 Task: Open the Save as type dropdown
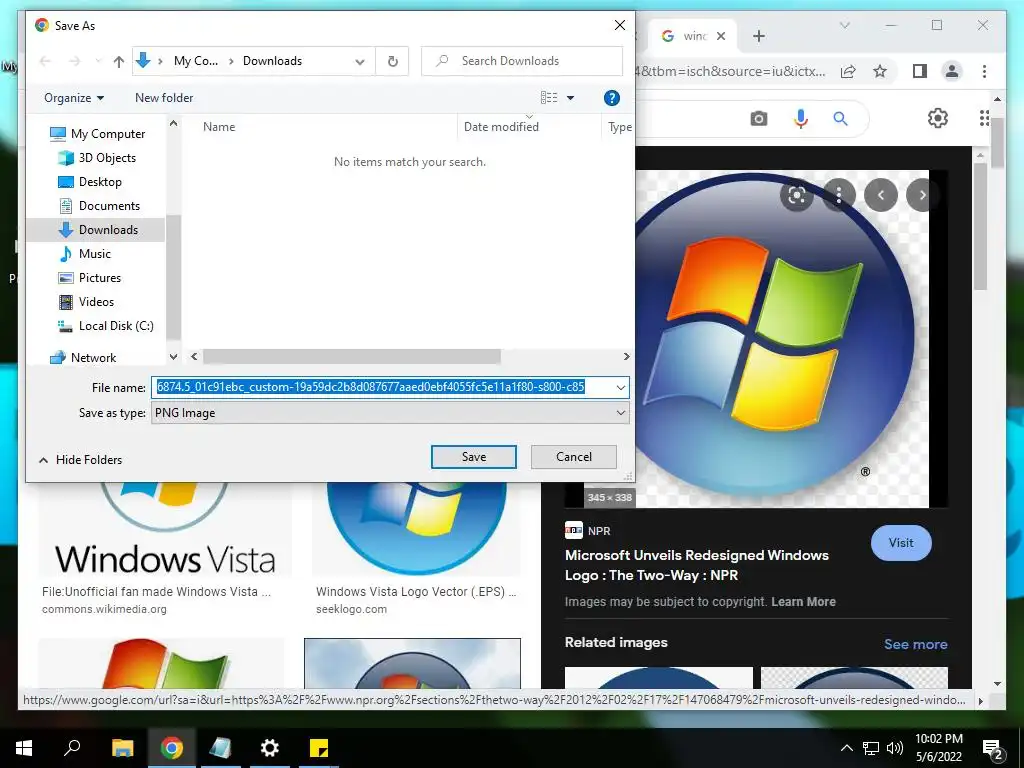click(x=390, y=413)
